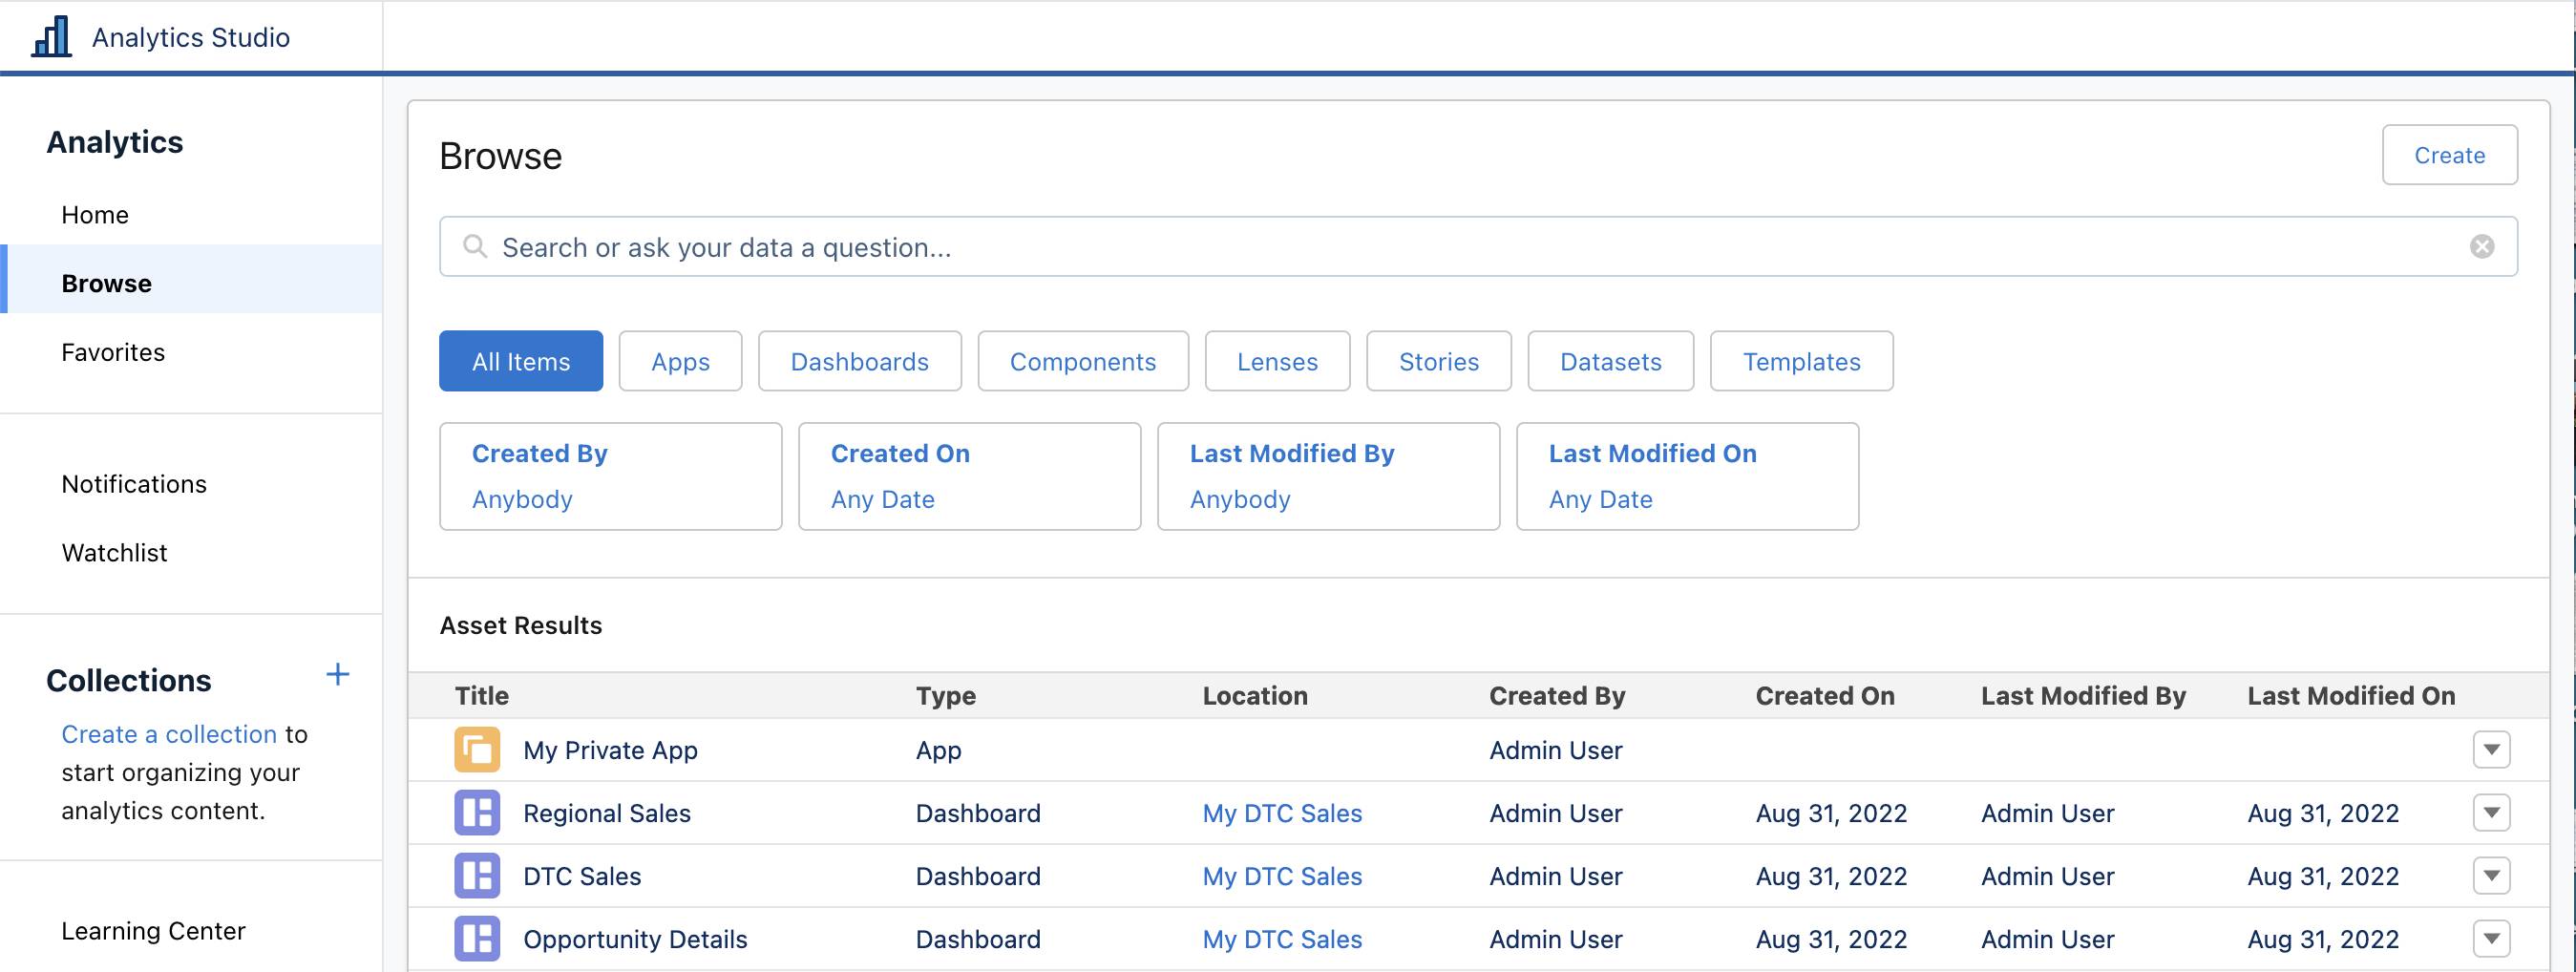
Task: Open the row menu for DTC Sales
Action: point(2491,876)
